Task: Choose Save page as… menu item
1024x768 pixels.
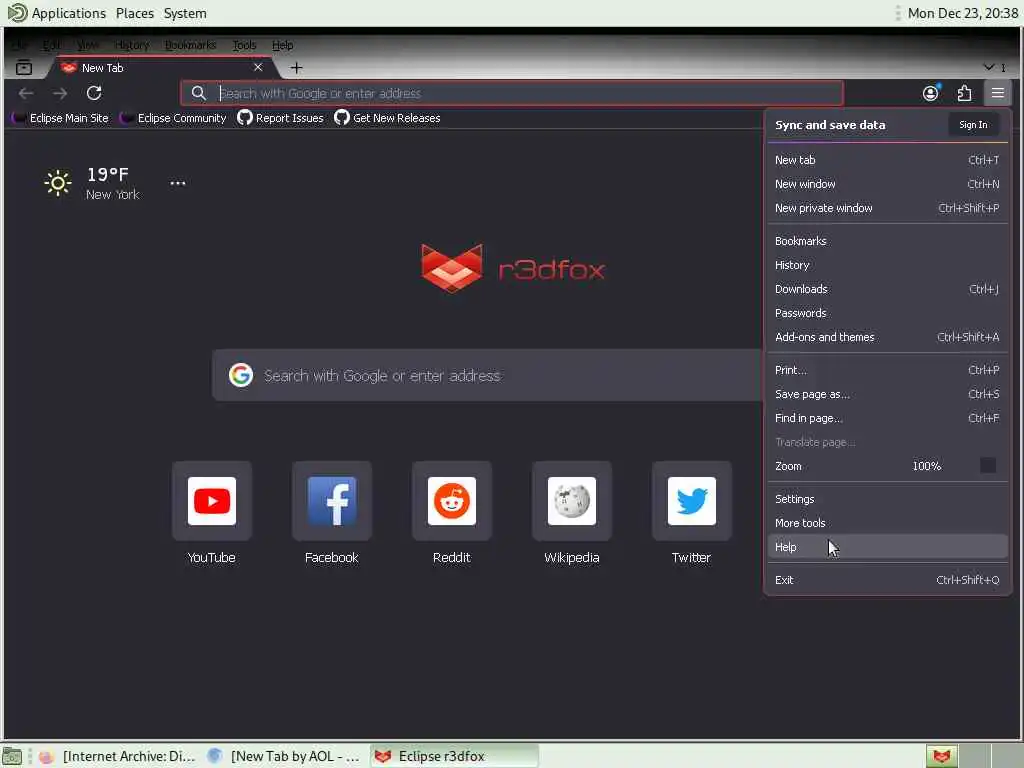Action: (887, 394)
